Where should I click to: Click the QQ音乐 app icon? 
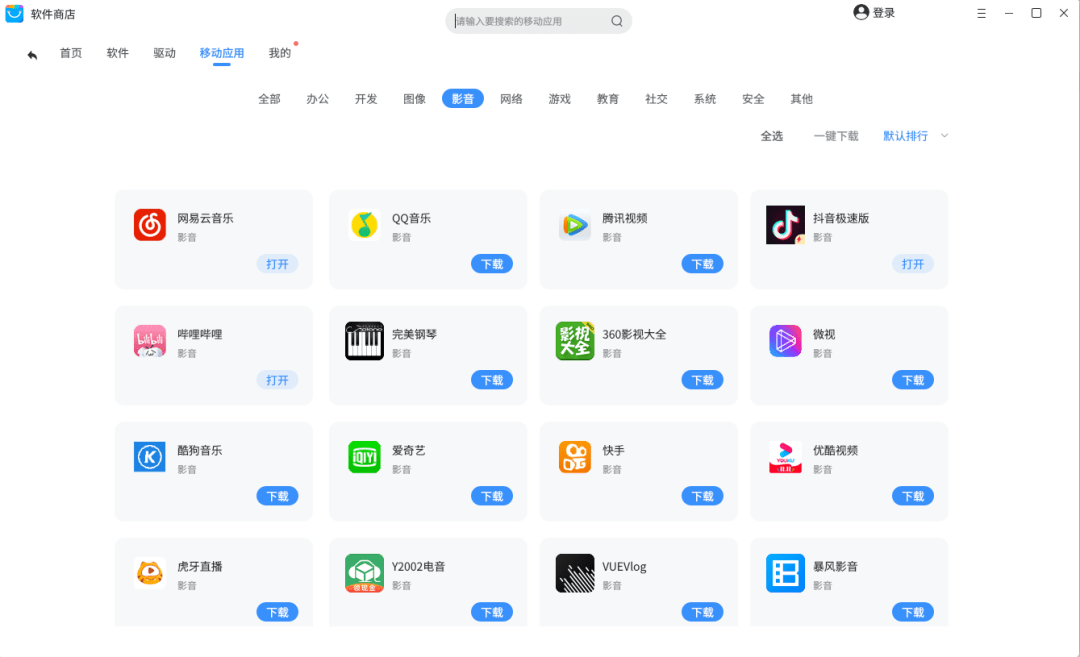364,225
